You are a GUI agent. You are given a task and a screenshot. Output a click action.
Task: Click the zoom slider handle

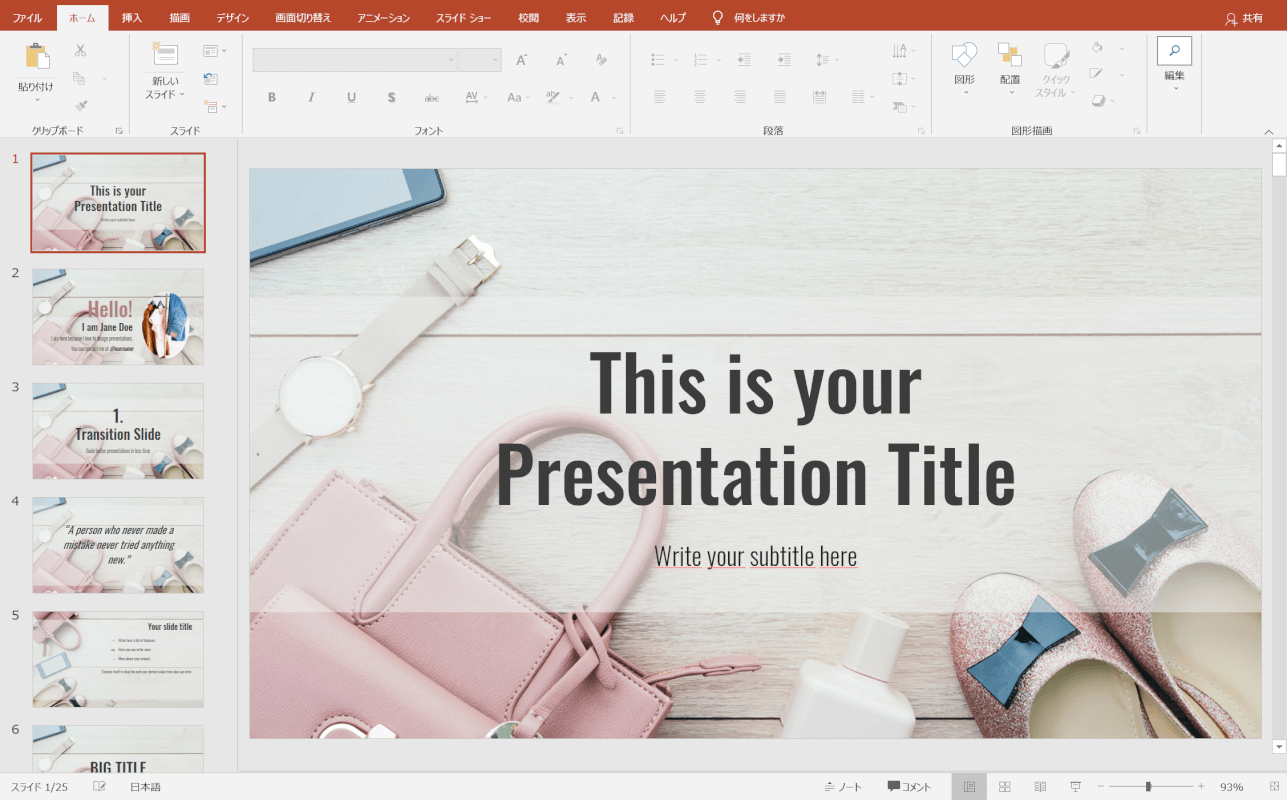point(1148,787)
